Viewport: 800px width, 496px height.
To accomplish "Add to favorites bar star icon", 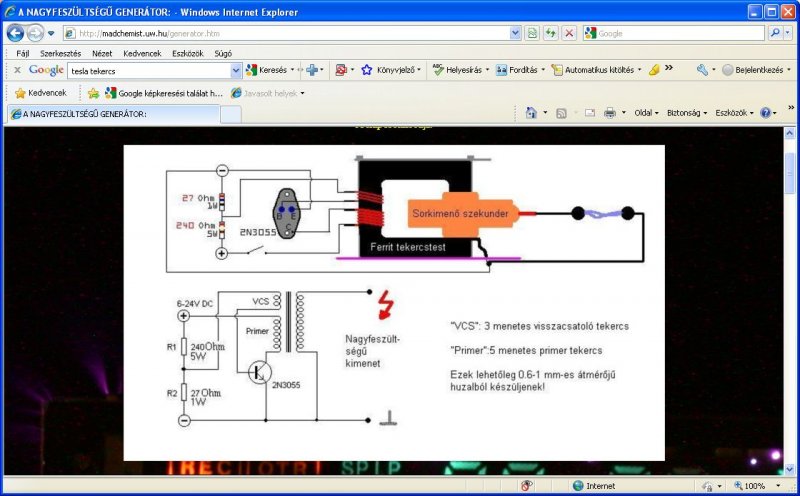I will click(93, 93).
